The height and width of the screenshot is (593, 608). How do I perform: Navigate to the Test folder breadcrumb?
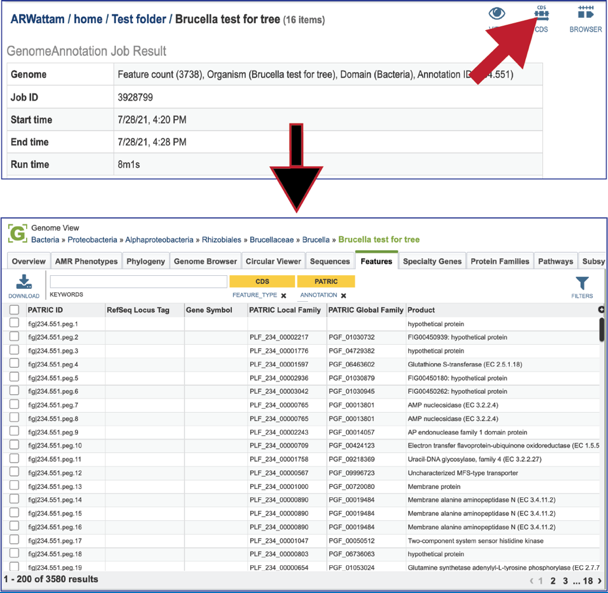[x=139, y=19]
